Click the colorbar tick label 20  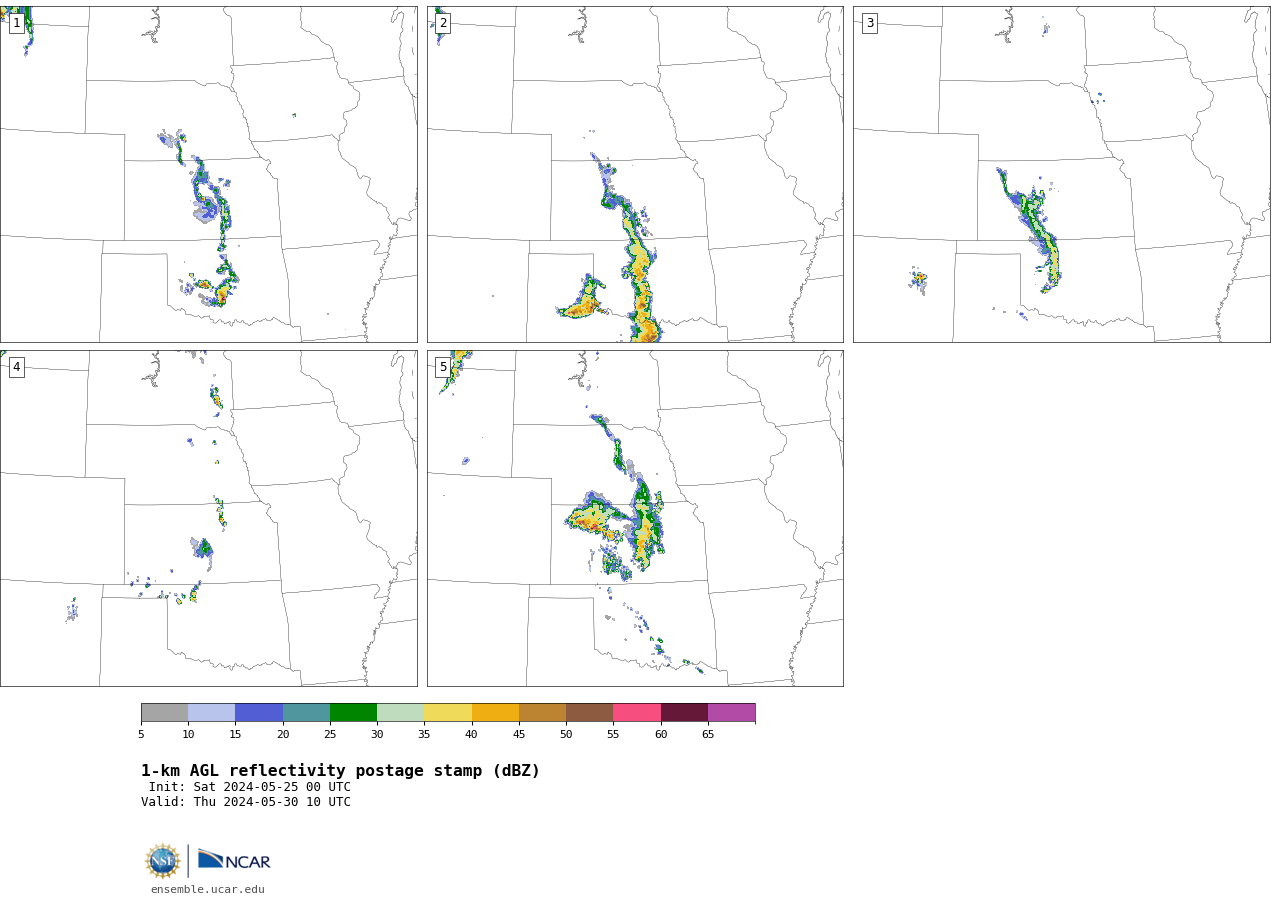(x=283, y=735)
